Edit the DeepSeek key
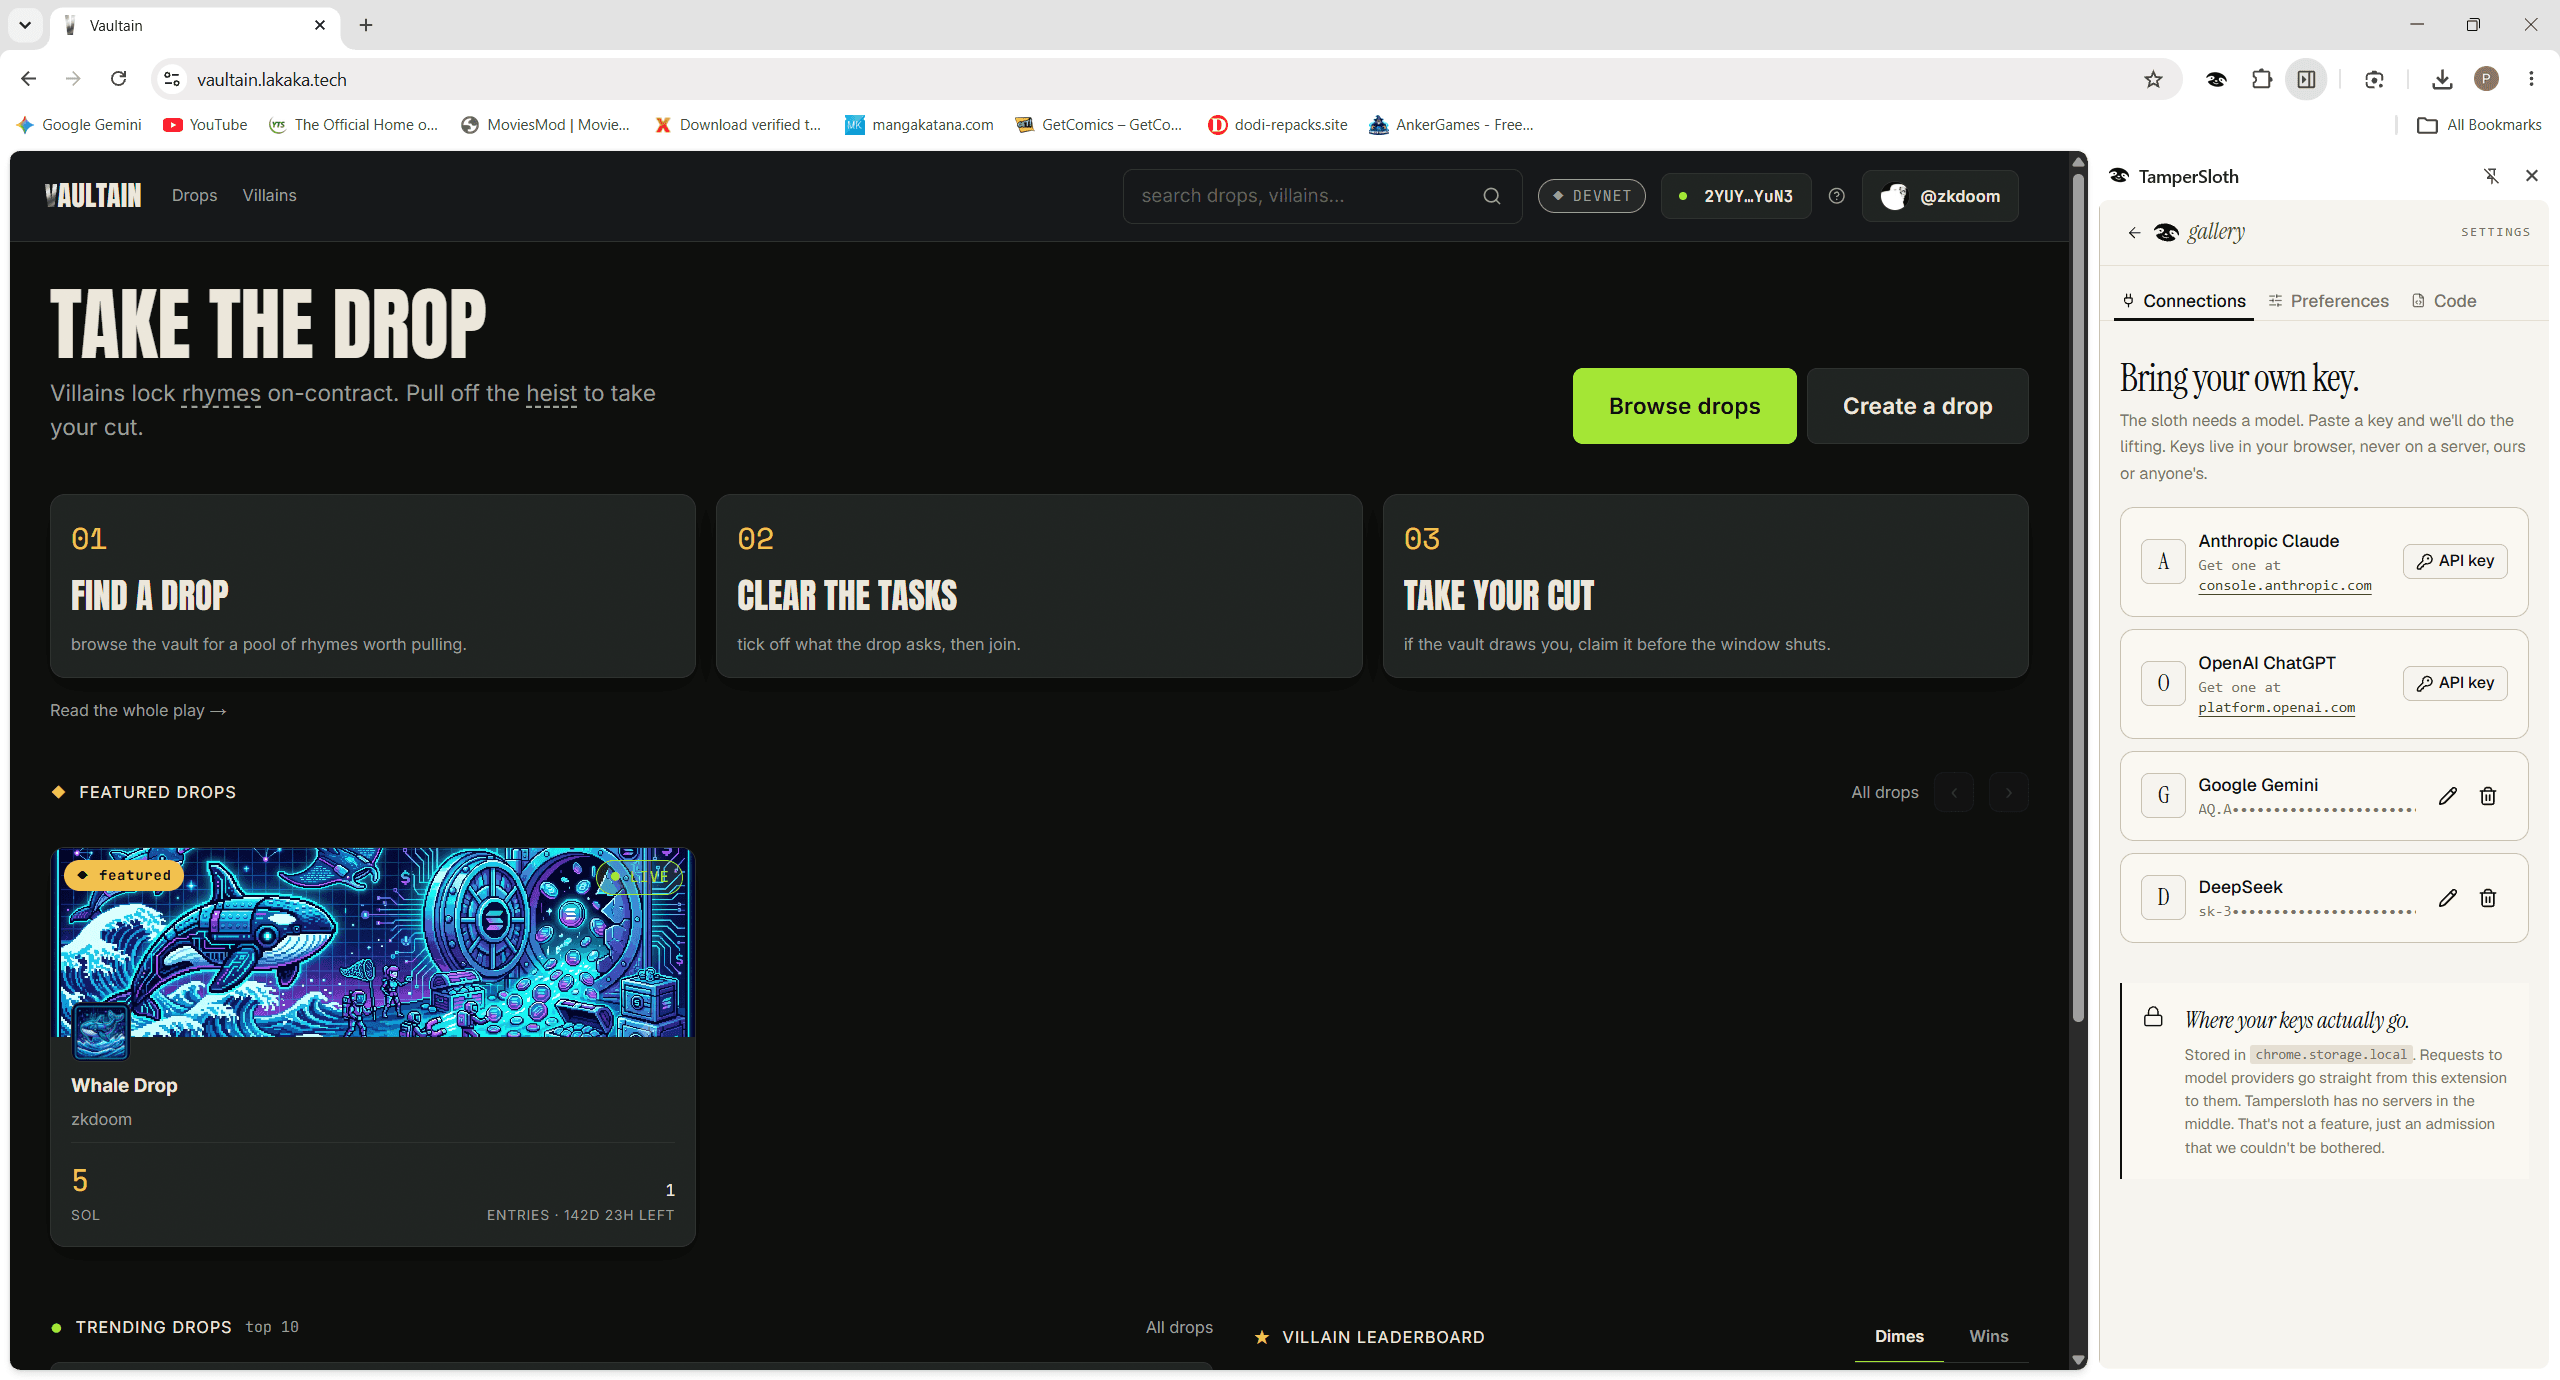Screen dimensions: 2560x1380 2447,898
